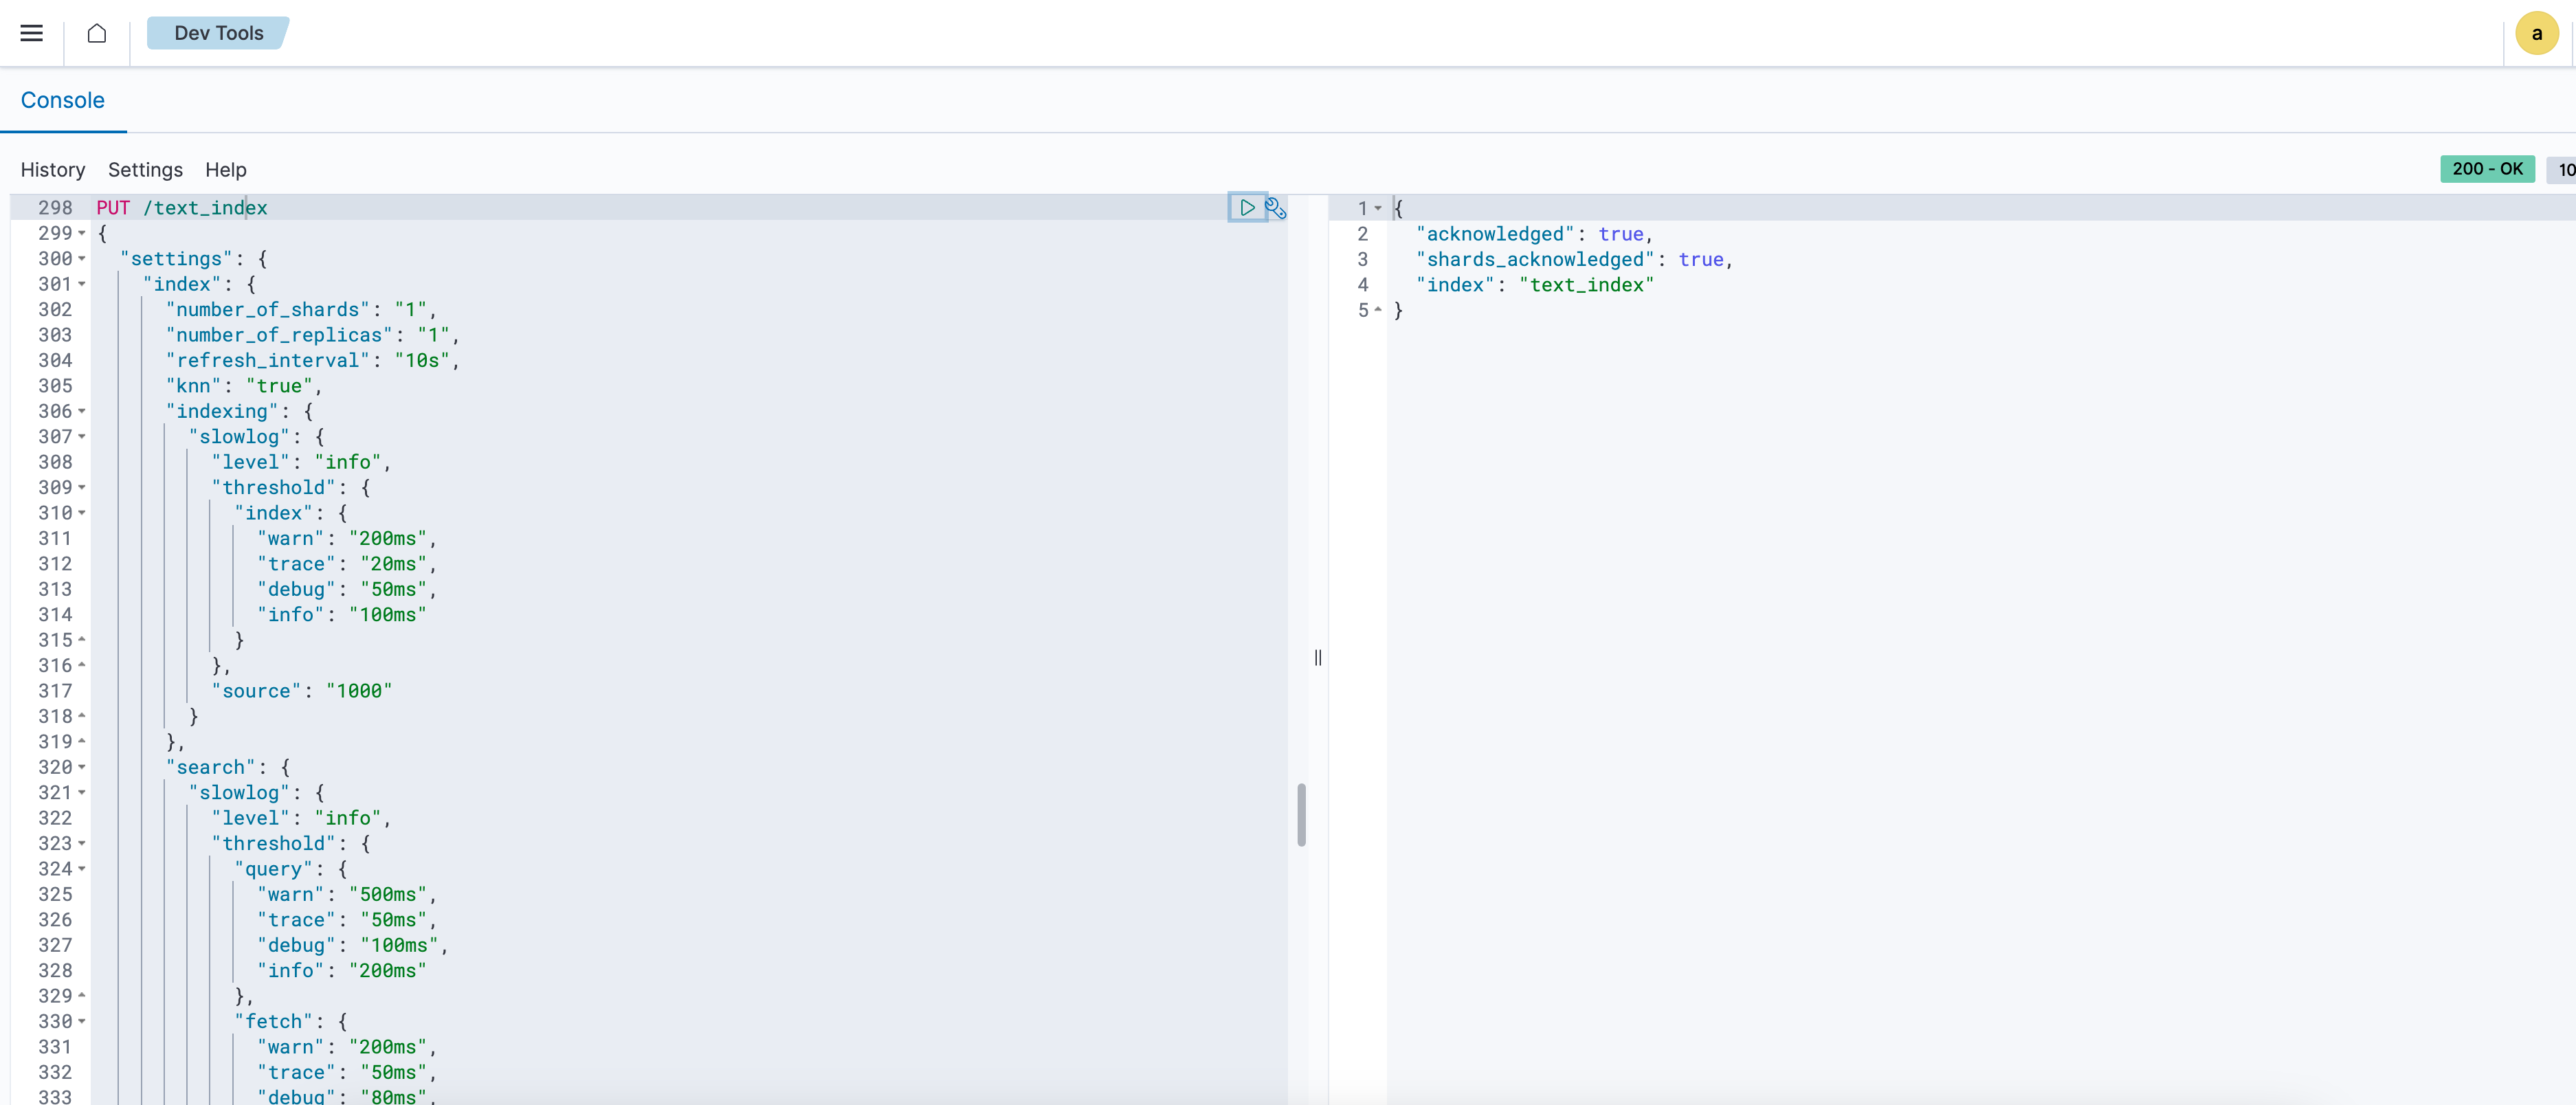Click the "refresh_interval" key
The height and width of the screenshot is (1105, 2576).
tap(267, 361)
